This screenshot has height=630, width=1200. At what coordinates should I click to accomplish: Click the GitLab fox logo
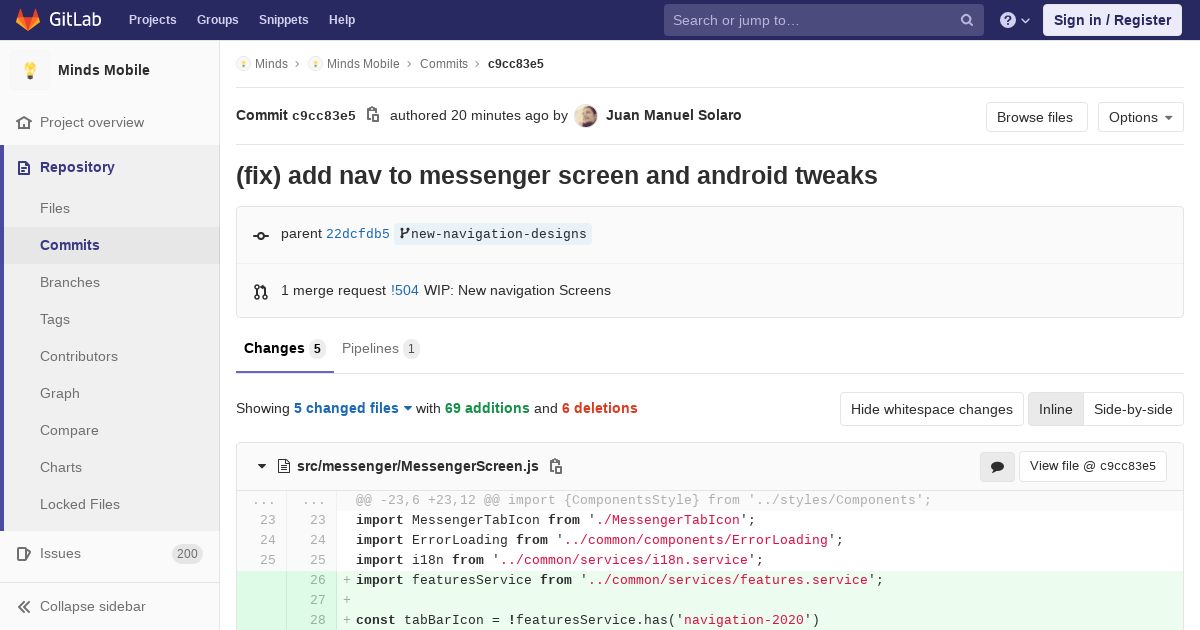point(28,19)
